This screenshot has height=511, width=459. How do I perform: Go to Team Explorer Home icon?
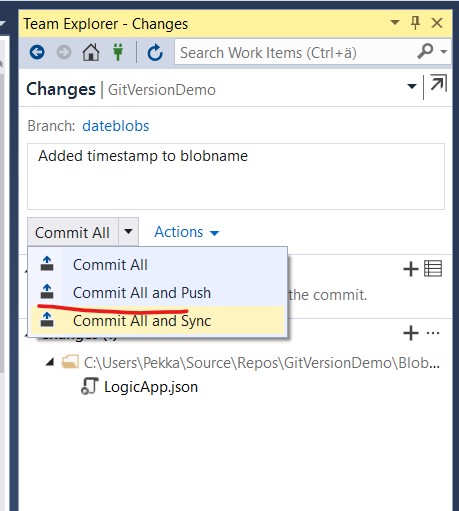coord(91,52)
